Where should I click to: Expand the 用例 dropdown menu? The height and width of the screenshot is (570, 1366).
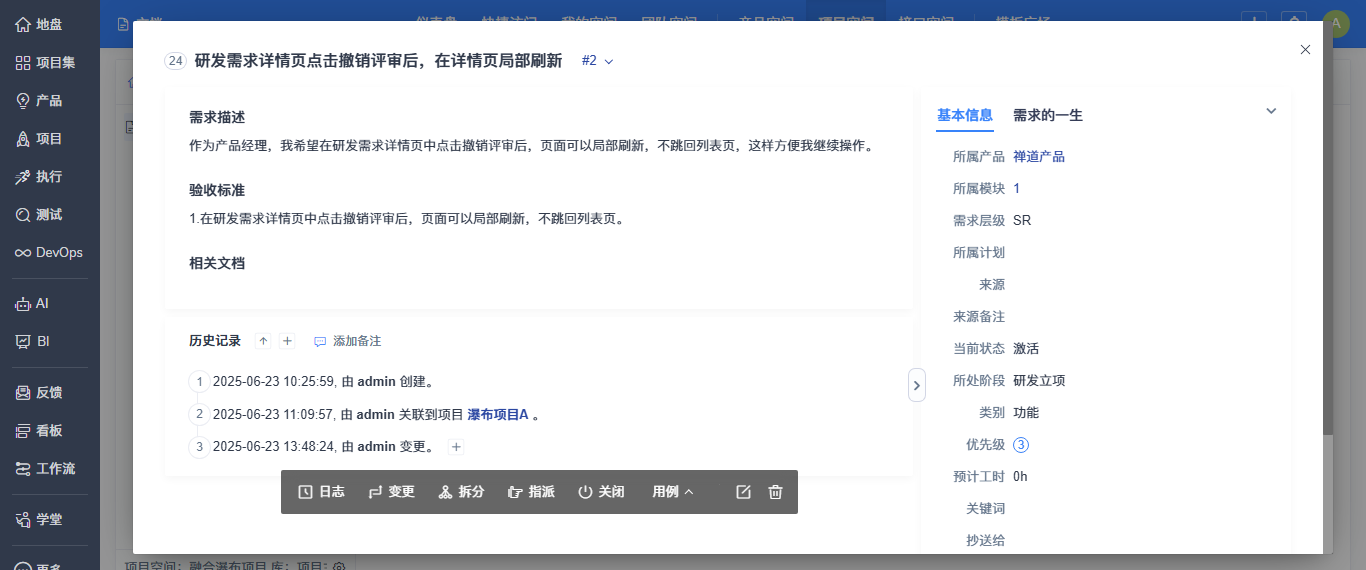coord(673,492)
